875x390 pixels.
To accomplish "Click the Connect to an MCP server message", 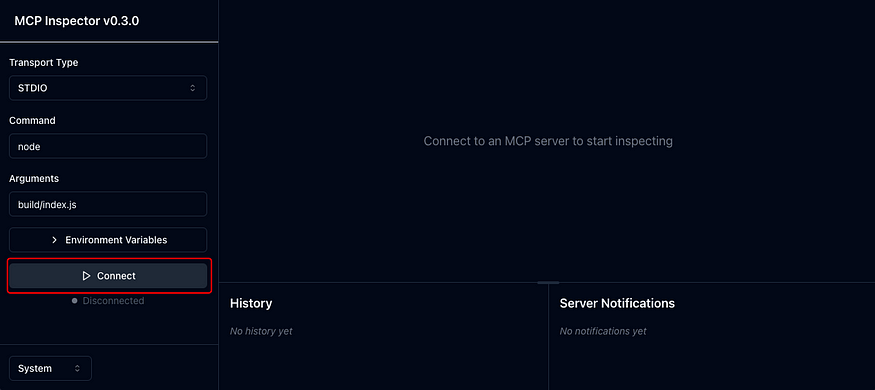I will (x=548, y=141).
